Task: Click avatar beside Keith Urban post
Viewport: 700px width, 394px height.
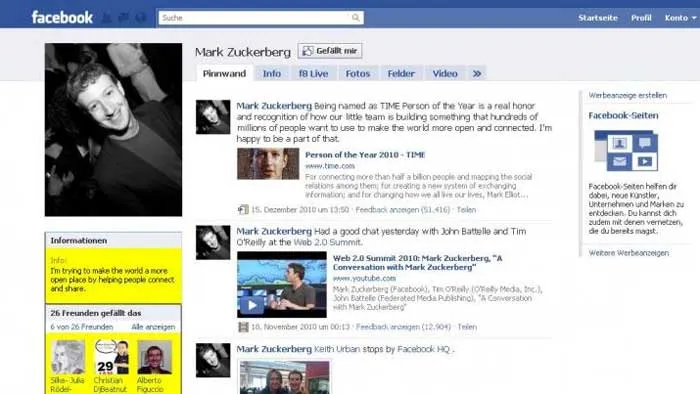Action: click(x=213, y=360)
